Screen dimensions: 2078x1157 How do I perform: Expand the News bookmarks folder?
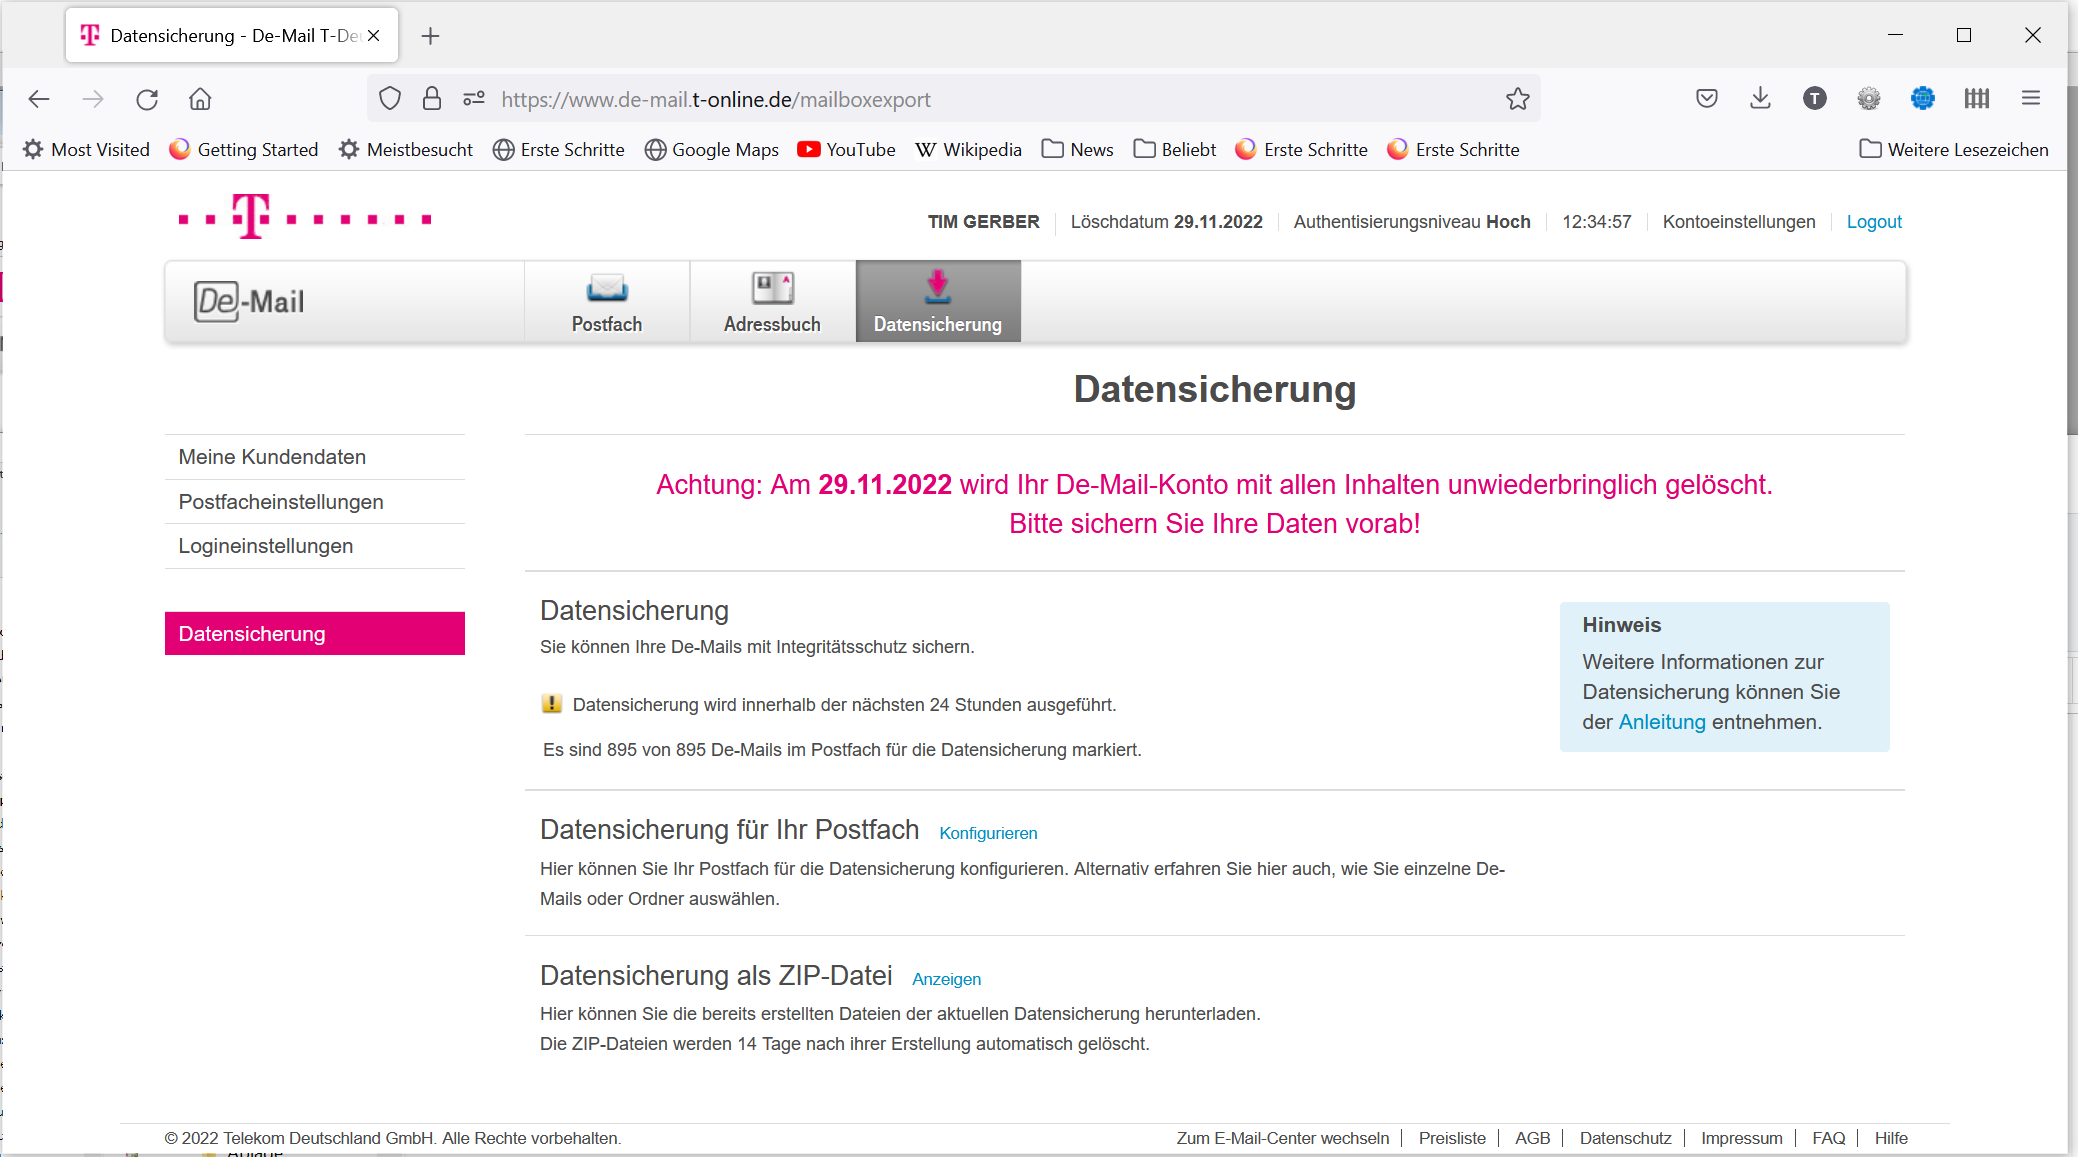tap(1077, 149)
